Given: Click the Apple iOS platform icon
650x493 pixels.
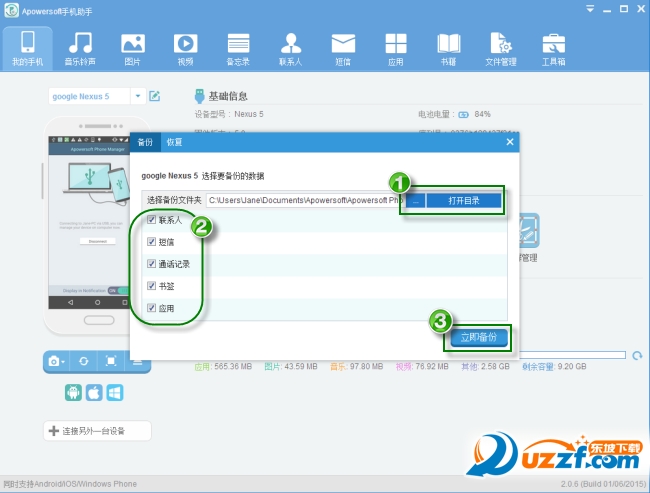Looking at the screenshot, I should tap(94, 392).
